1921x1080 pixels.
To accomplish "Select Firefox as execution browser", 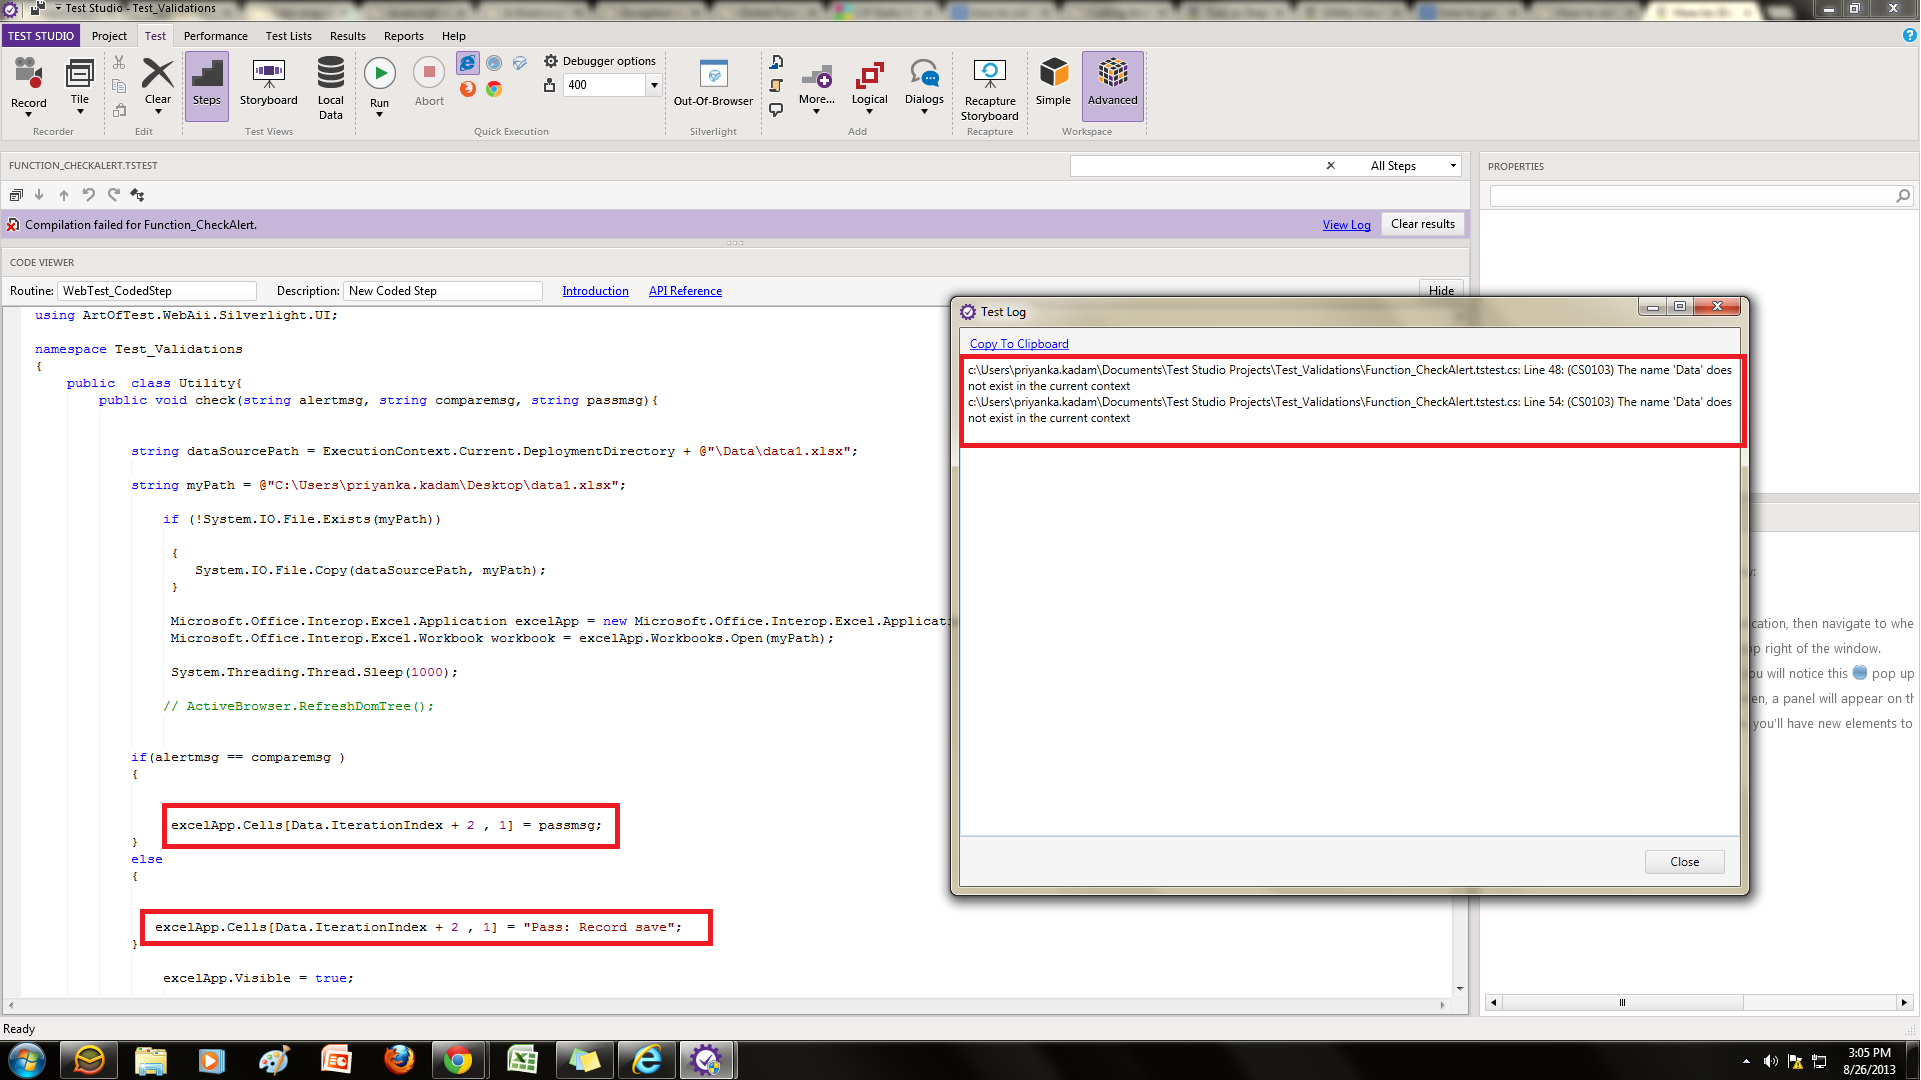I will point(467,89).
